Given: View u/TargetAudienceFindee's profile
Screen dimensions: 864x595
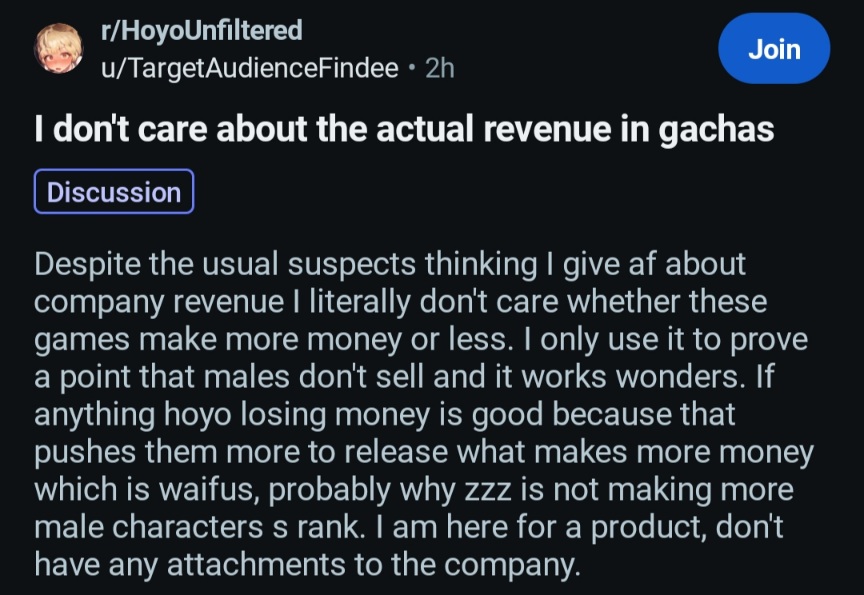Looking at the screenshot, I should 249,68.
